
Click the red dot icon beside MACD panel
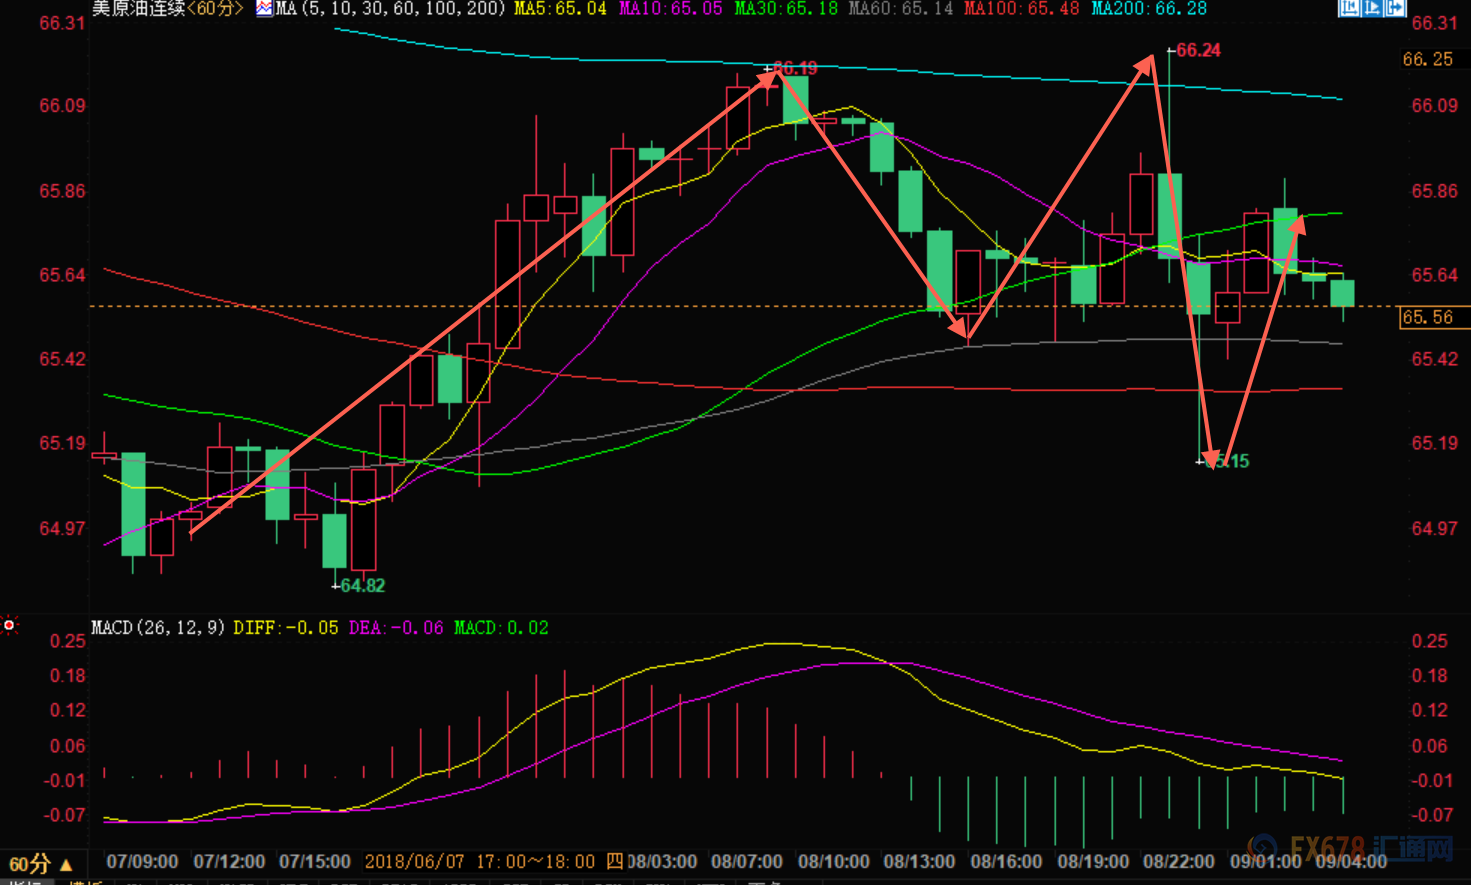pos(9,625)
